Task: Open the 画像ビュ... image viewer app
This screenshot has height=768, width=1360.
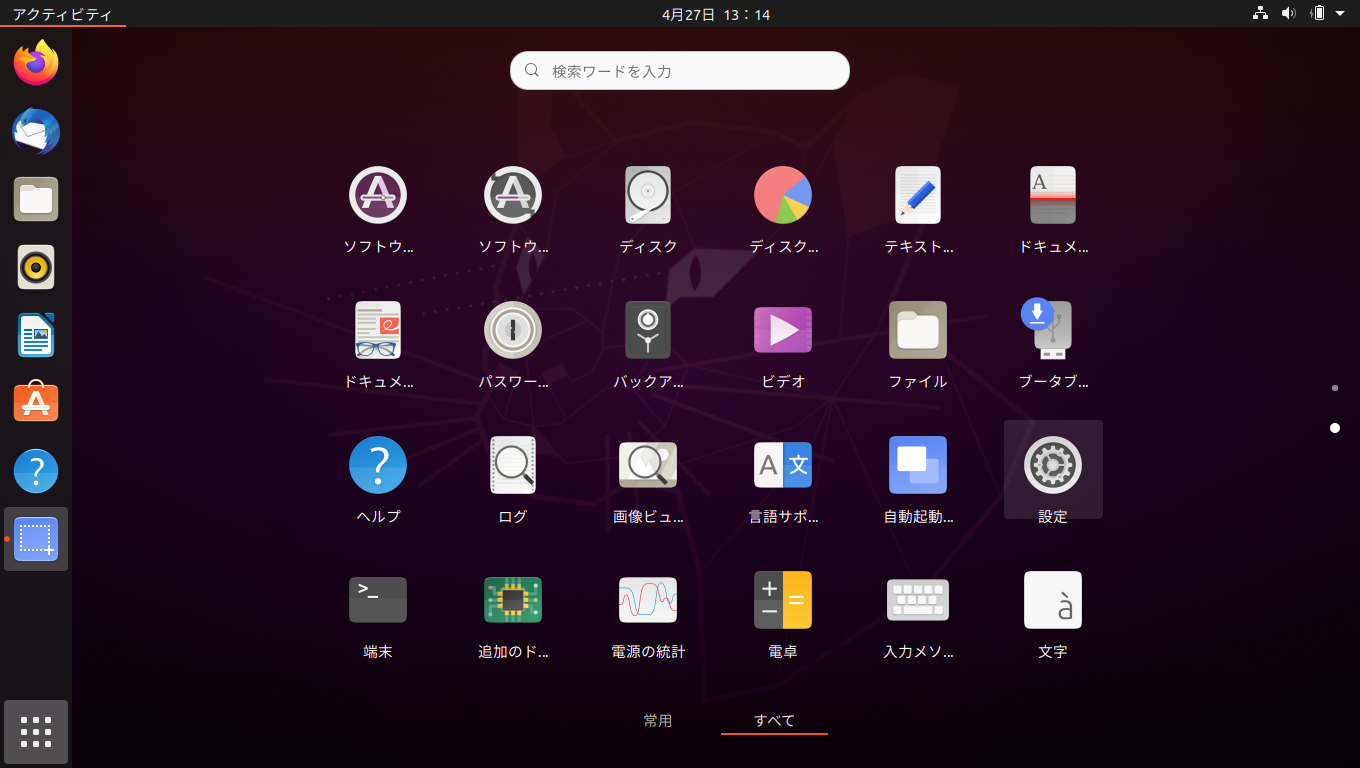Action: pyautogui.click(x=648, y=465)
